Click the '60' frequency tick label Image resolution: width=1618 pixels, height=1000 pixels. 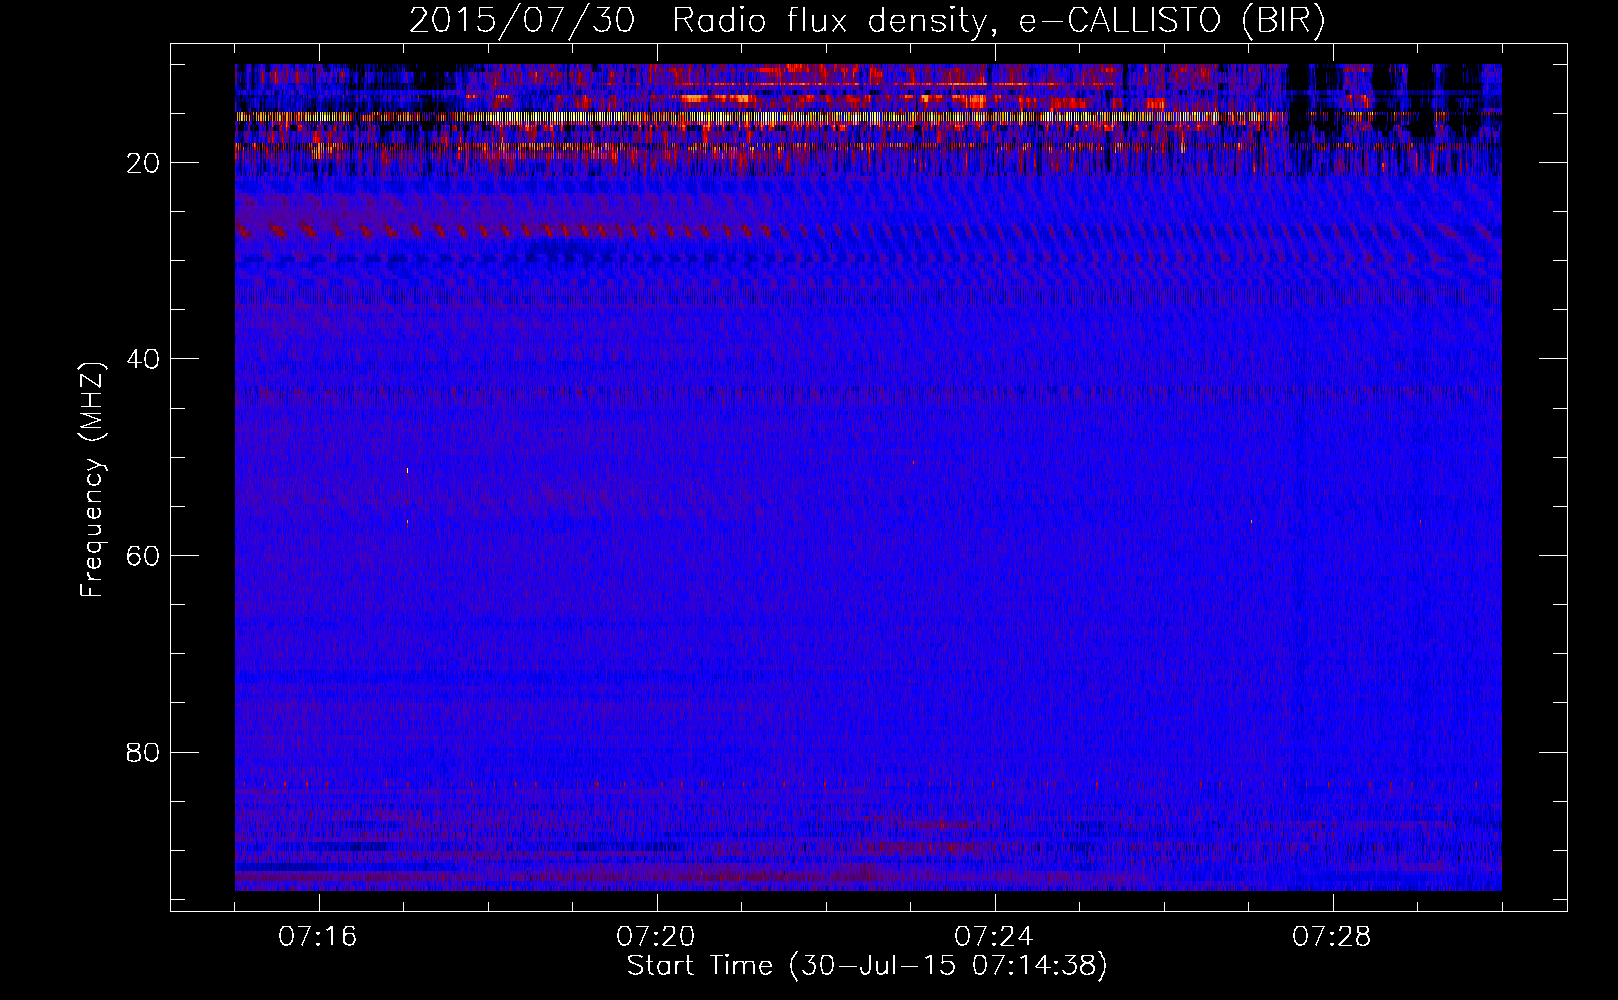(144, 556)
